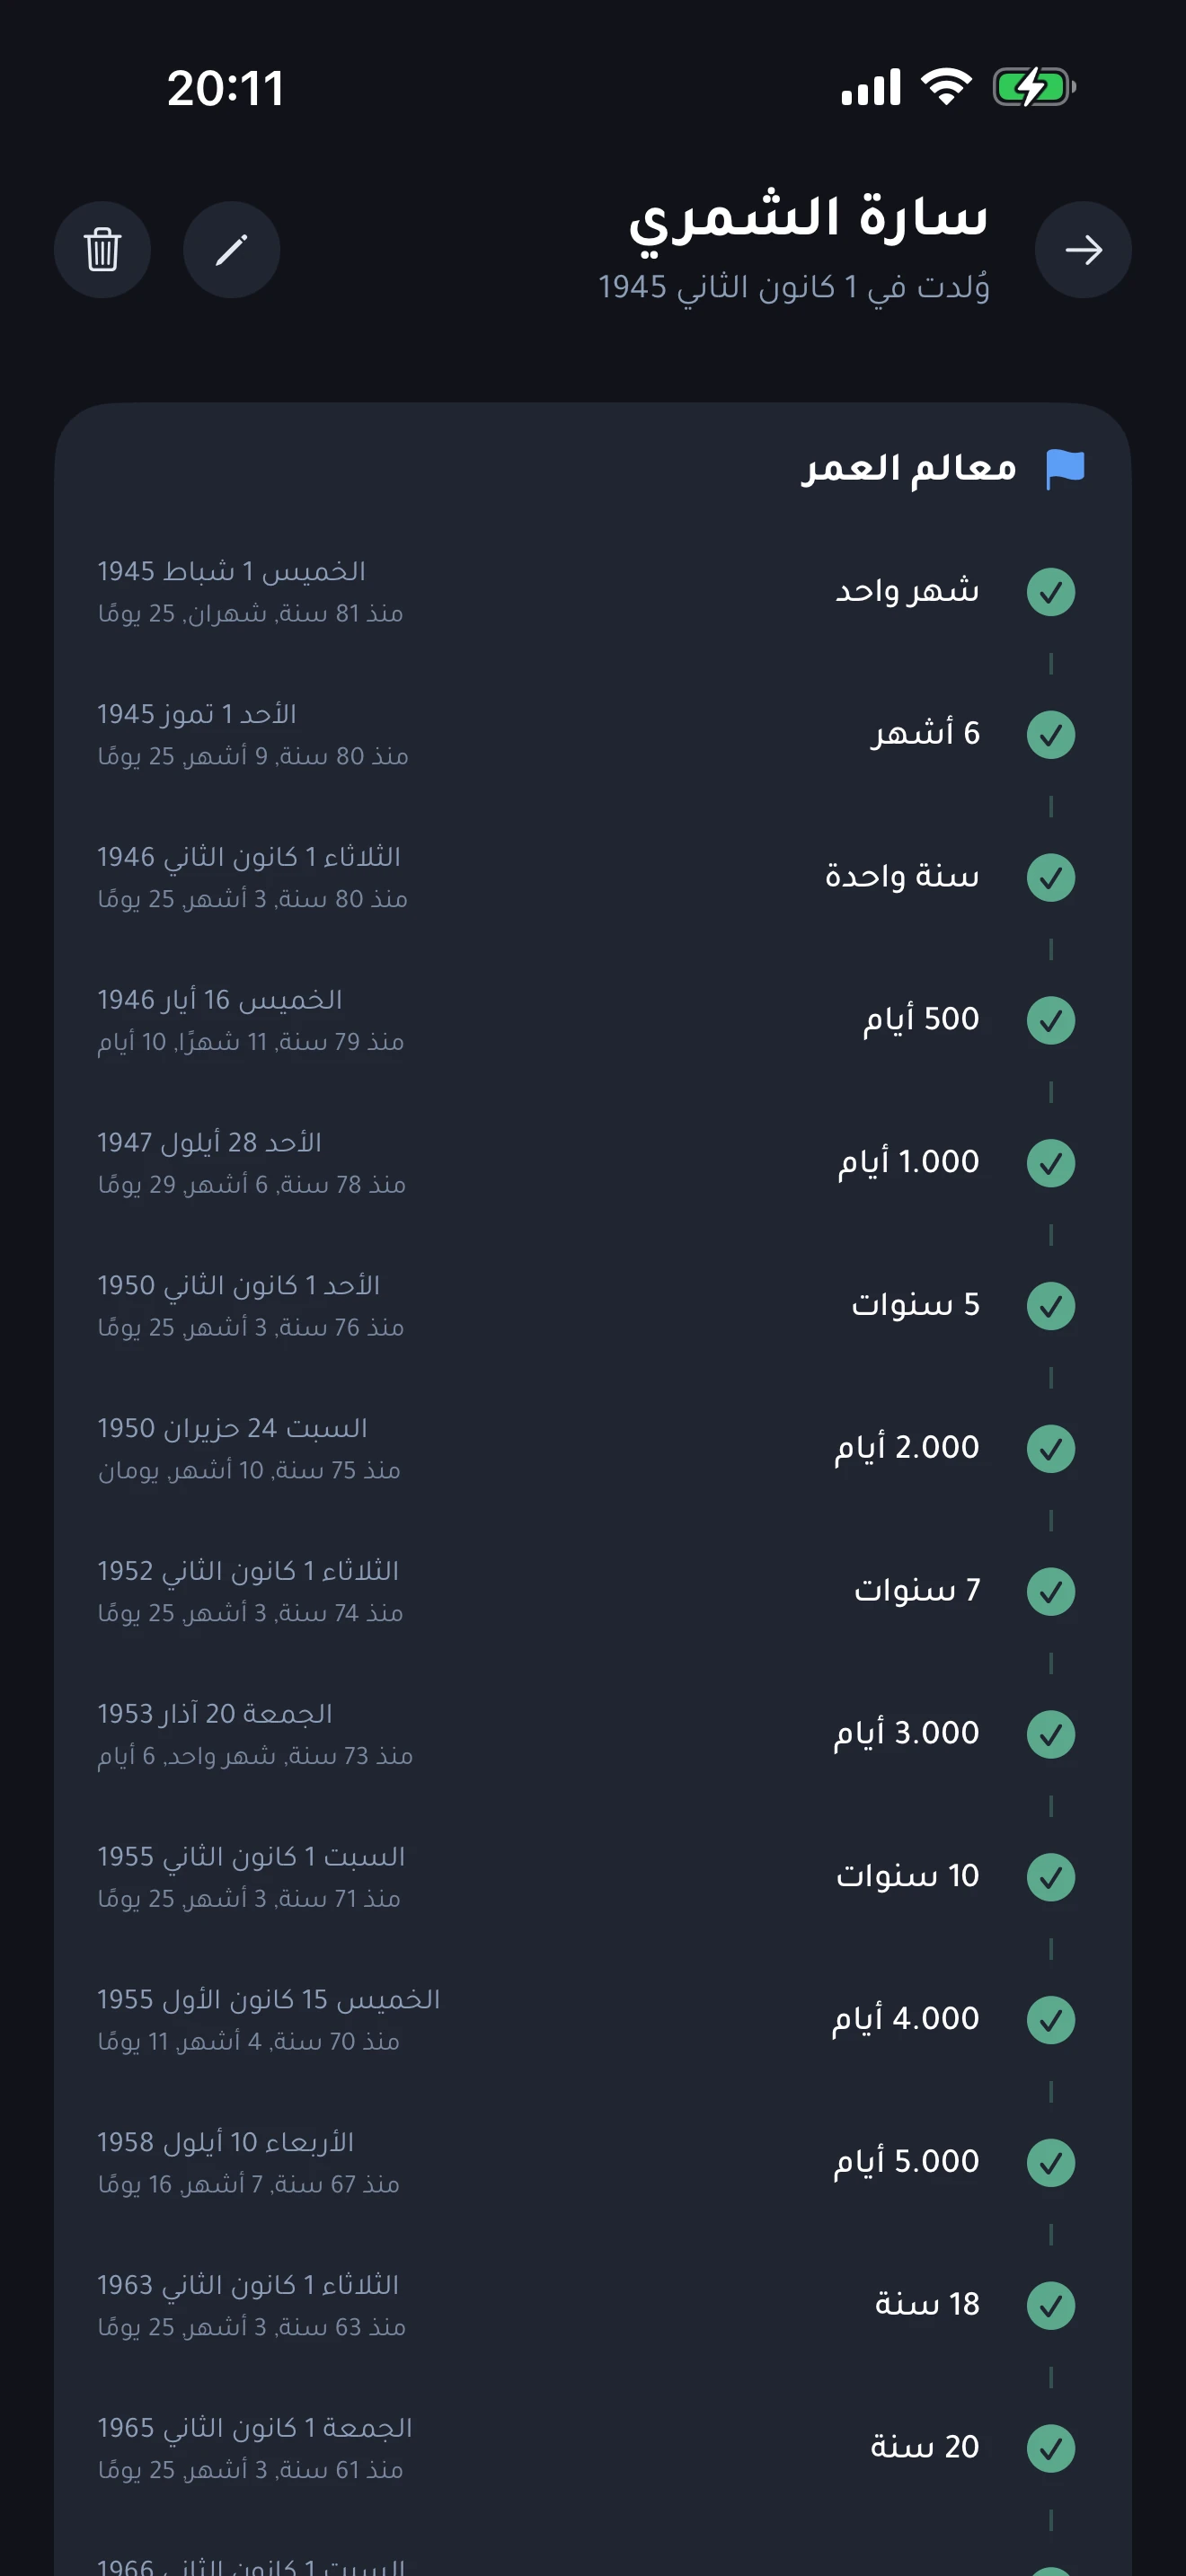The height and width of the screenshot is (2576, 1186).
Task: Tap the date الجمعة 20 آذار 1953
Action: click(x=215, y=1713)
